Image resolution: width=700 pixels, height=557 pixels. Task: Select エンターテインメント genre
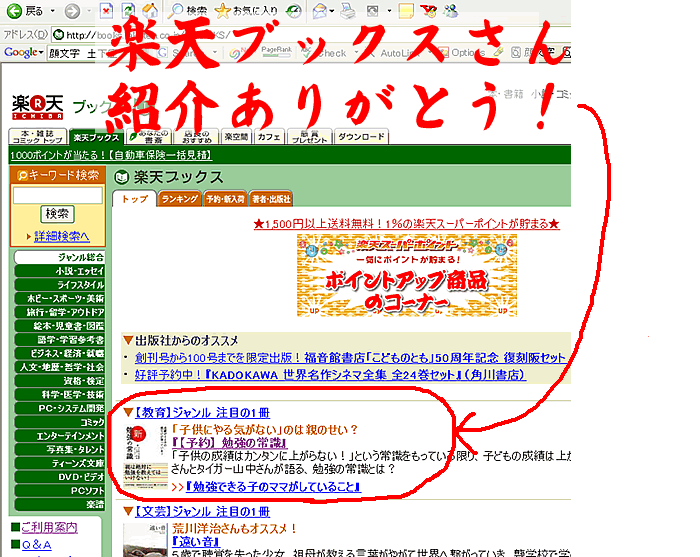pyautogui.click(x=59, y=436)
